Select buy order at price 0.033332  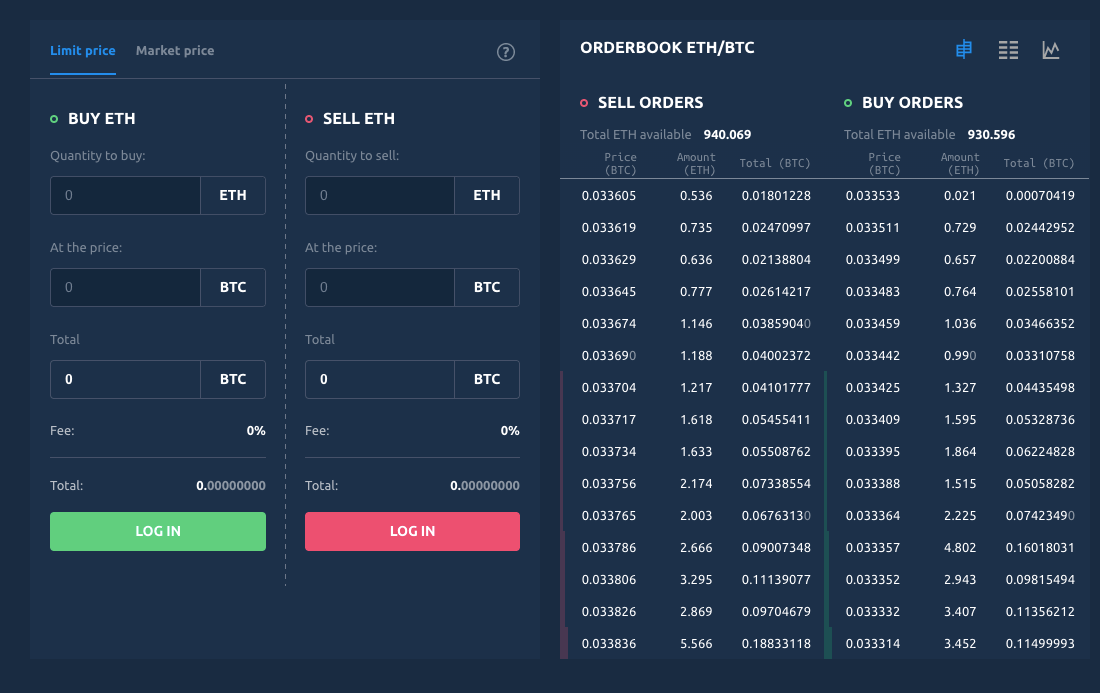tap(957, 612)
